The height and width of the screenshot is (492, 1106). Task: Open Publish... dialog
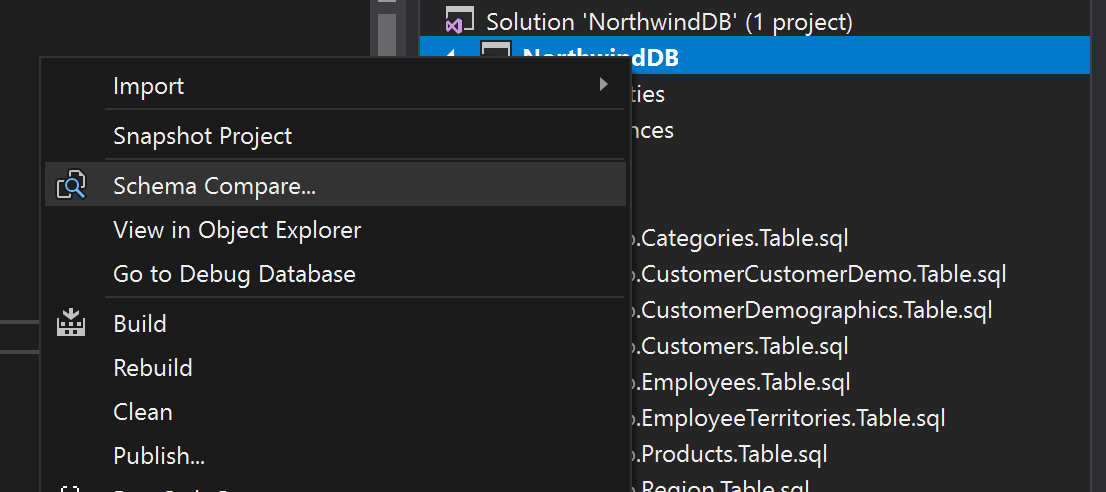335,455
